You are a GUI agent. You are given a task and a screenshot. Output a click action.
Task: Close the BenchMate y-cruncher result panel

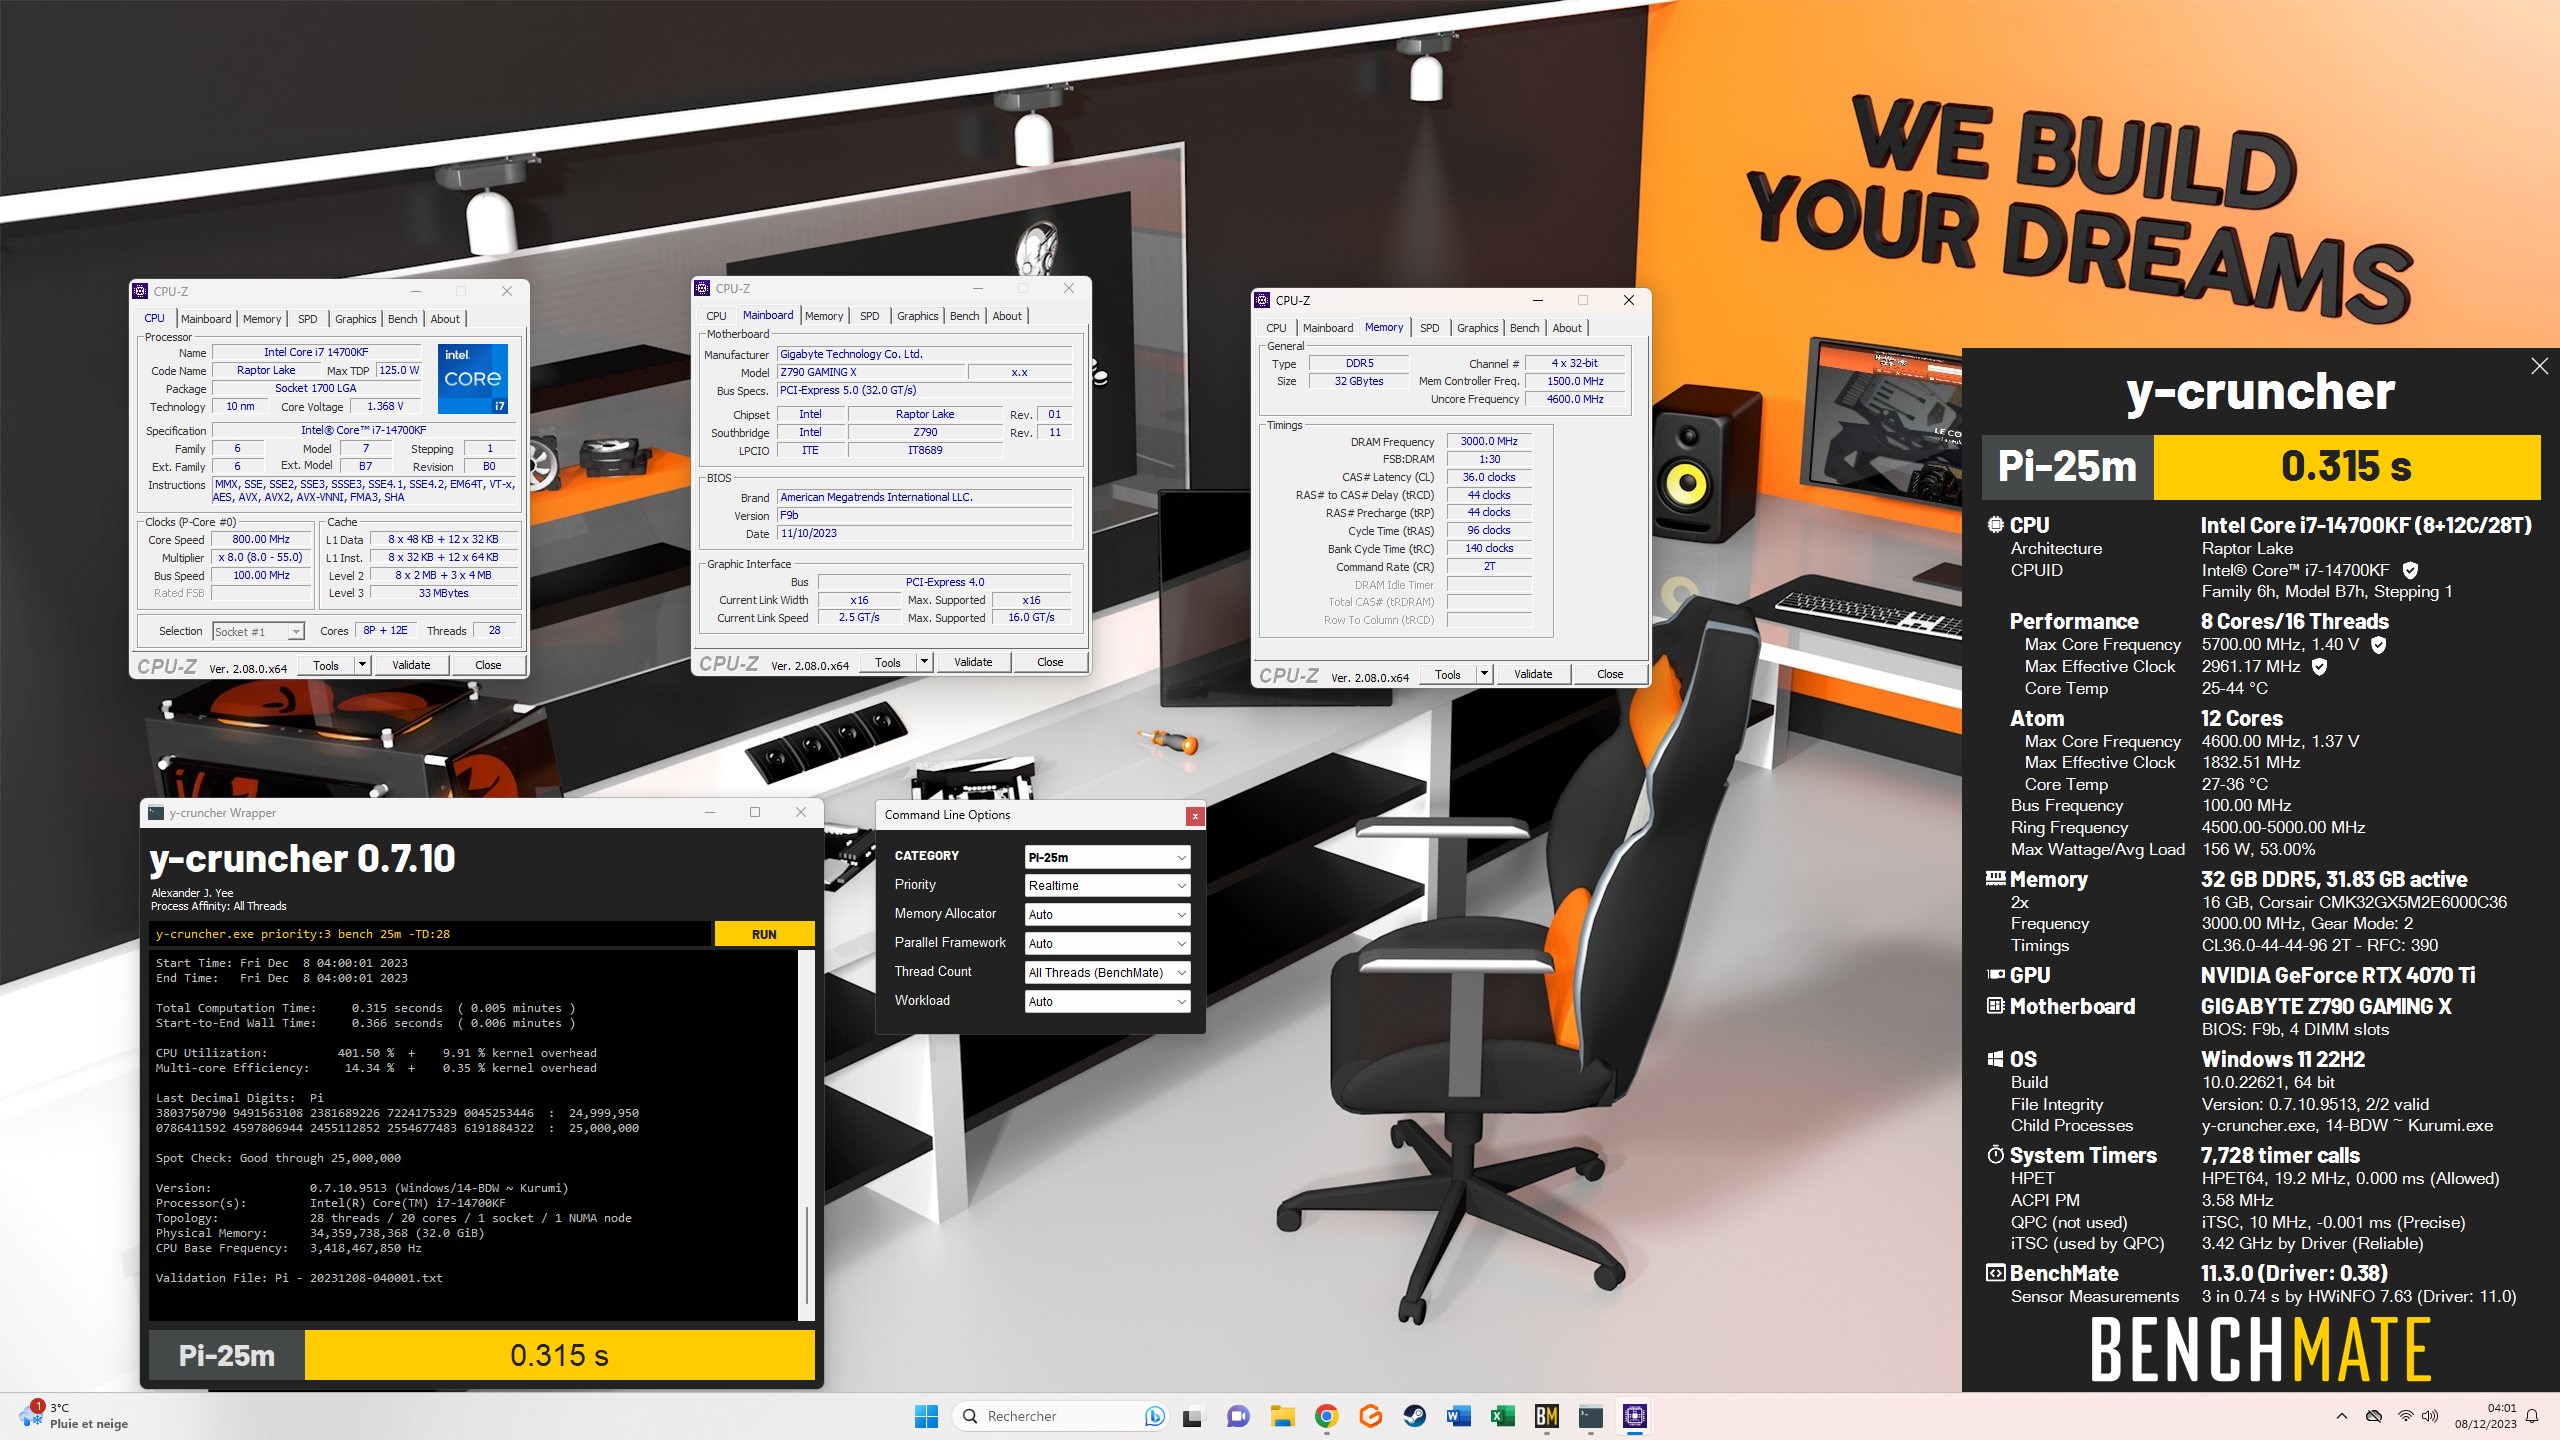click(2539, 366)
